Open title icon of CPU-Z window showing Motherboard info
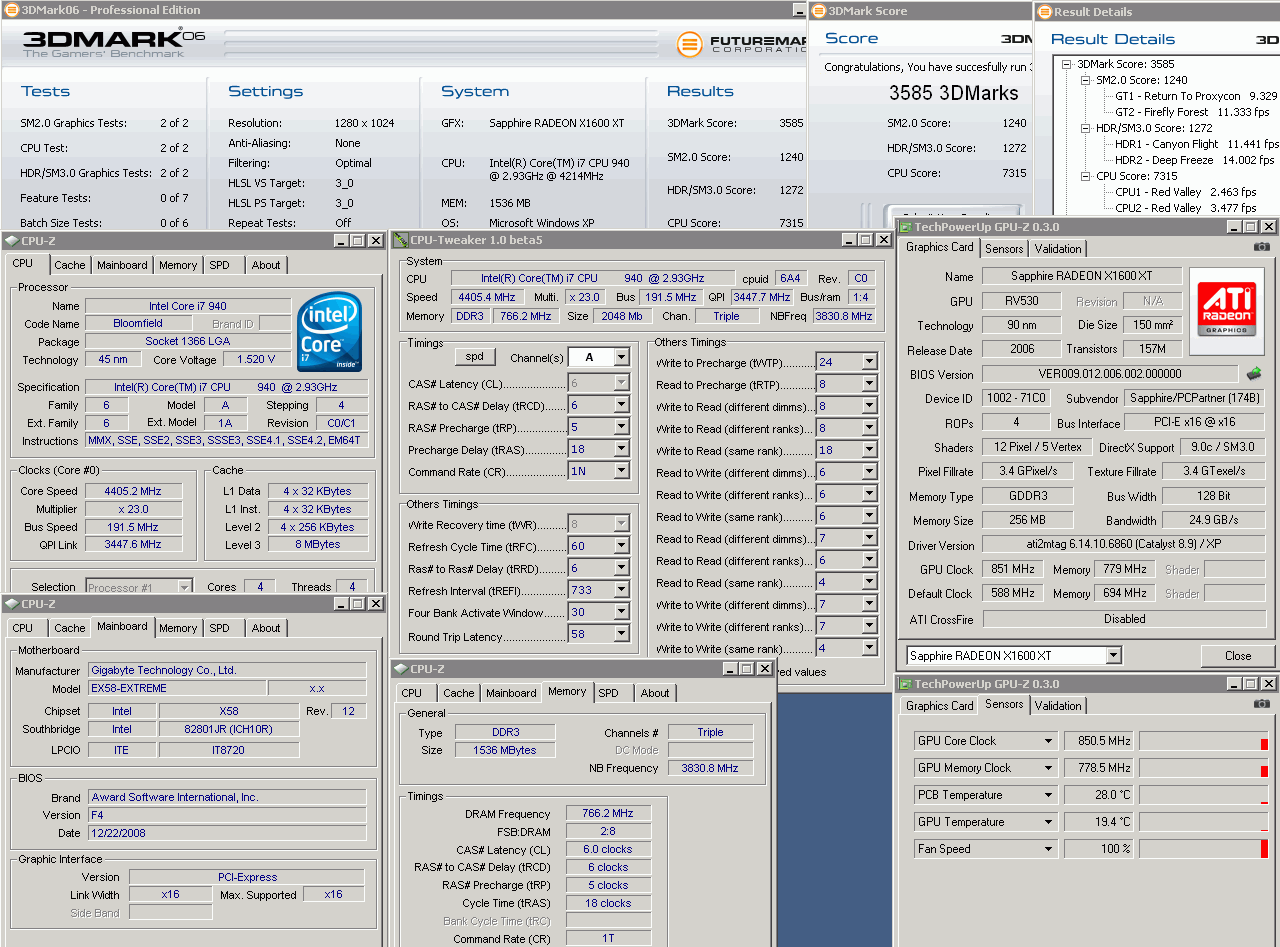The width and height of the screenshot is (1280, 947). [11, 604]
